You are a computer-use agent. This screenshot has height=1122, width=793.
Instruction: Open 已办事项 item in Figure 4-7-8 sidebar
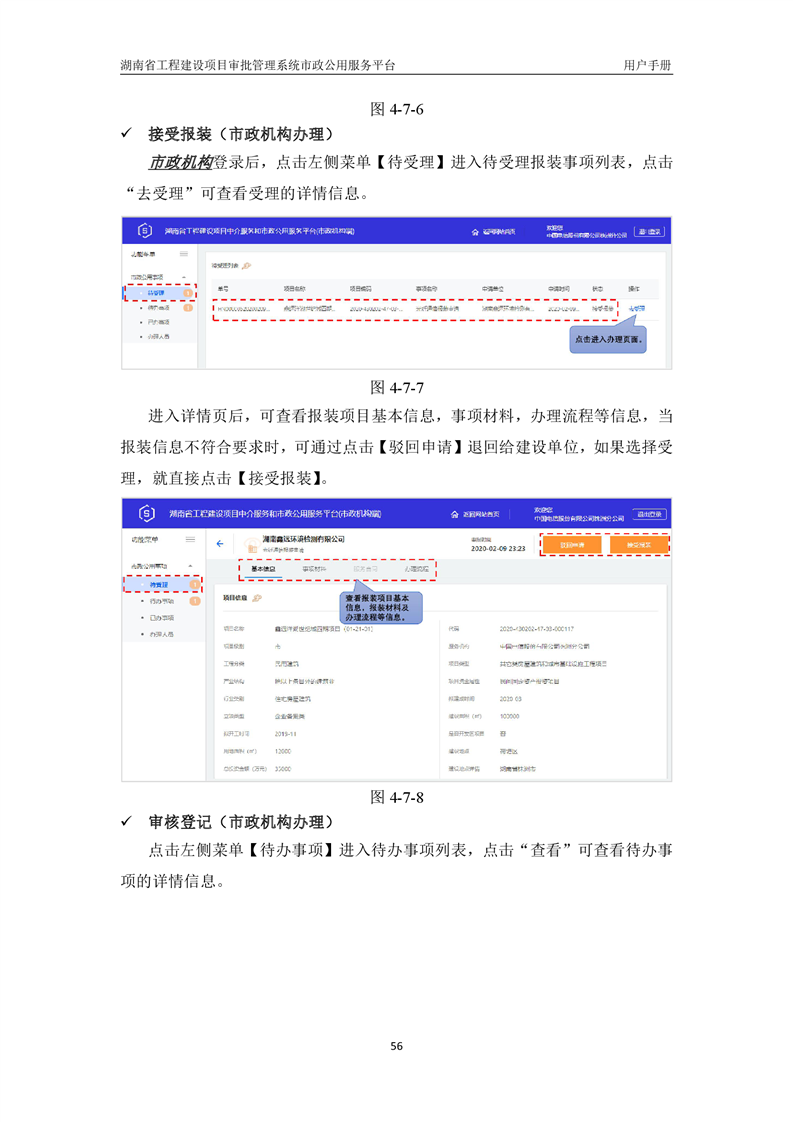coord(162,618)
